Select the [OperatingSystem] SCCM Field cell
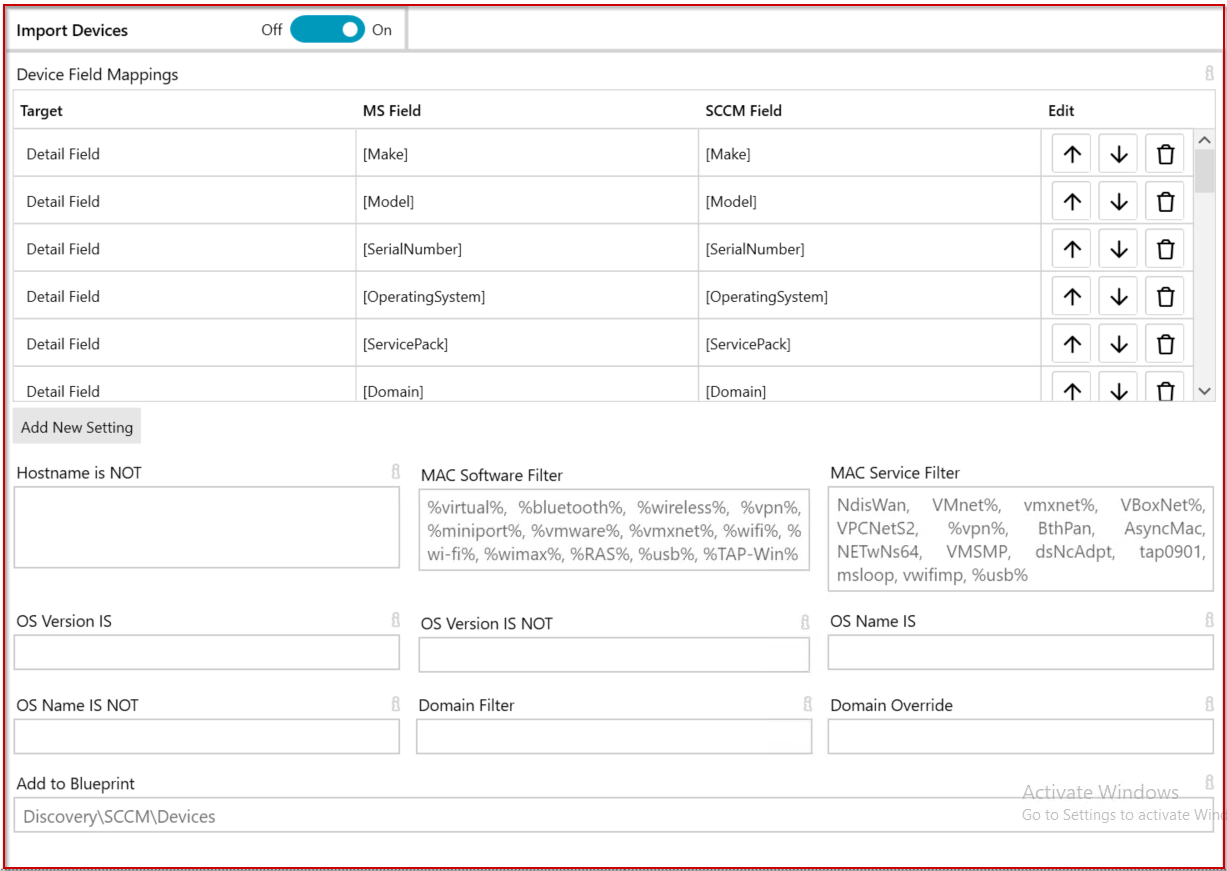This screenshot has height=871, width=1227. [870, 296]
